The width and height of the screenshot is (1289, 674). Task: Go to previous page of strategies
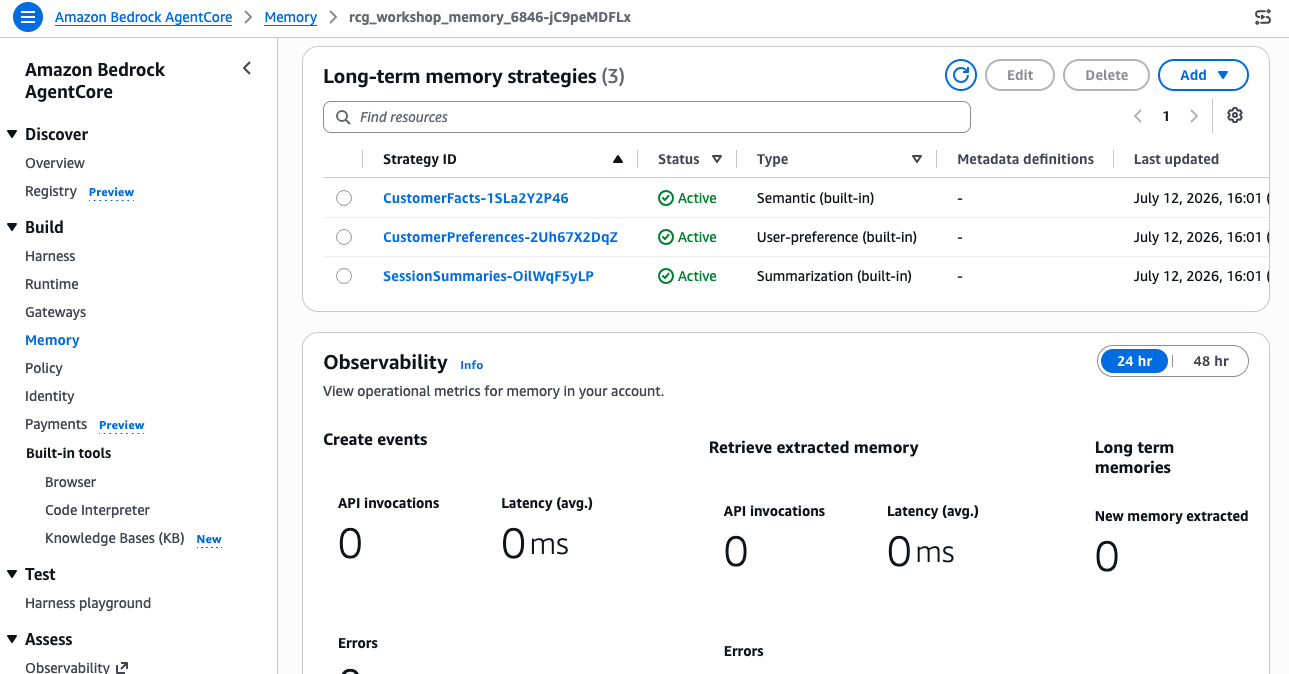(x=1138, y=116)
